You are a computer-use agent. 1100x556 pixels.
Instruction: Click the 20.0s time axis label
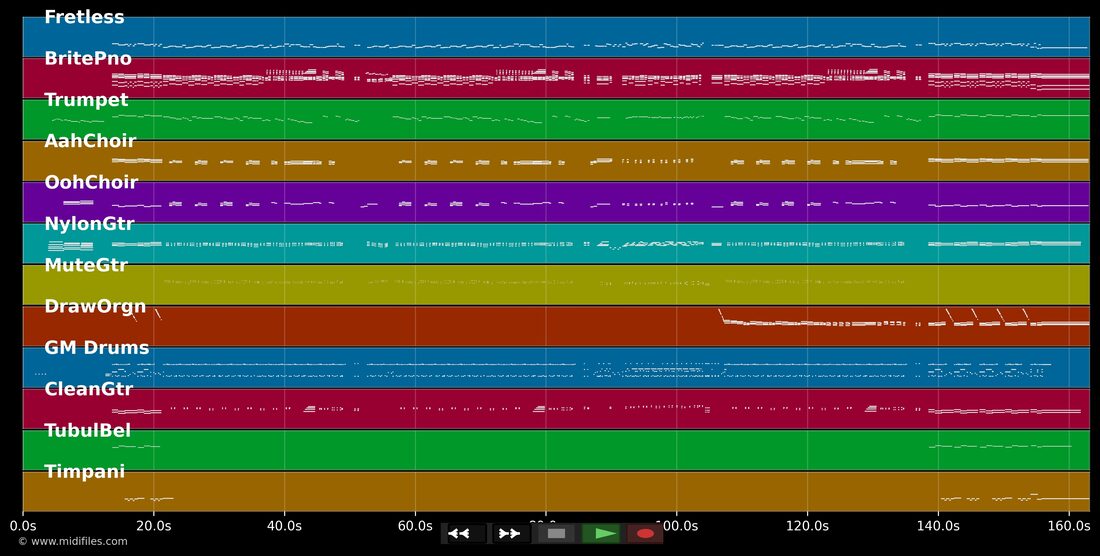pos(154,524)
